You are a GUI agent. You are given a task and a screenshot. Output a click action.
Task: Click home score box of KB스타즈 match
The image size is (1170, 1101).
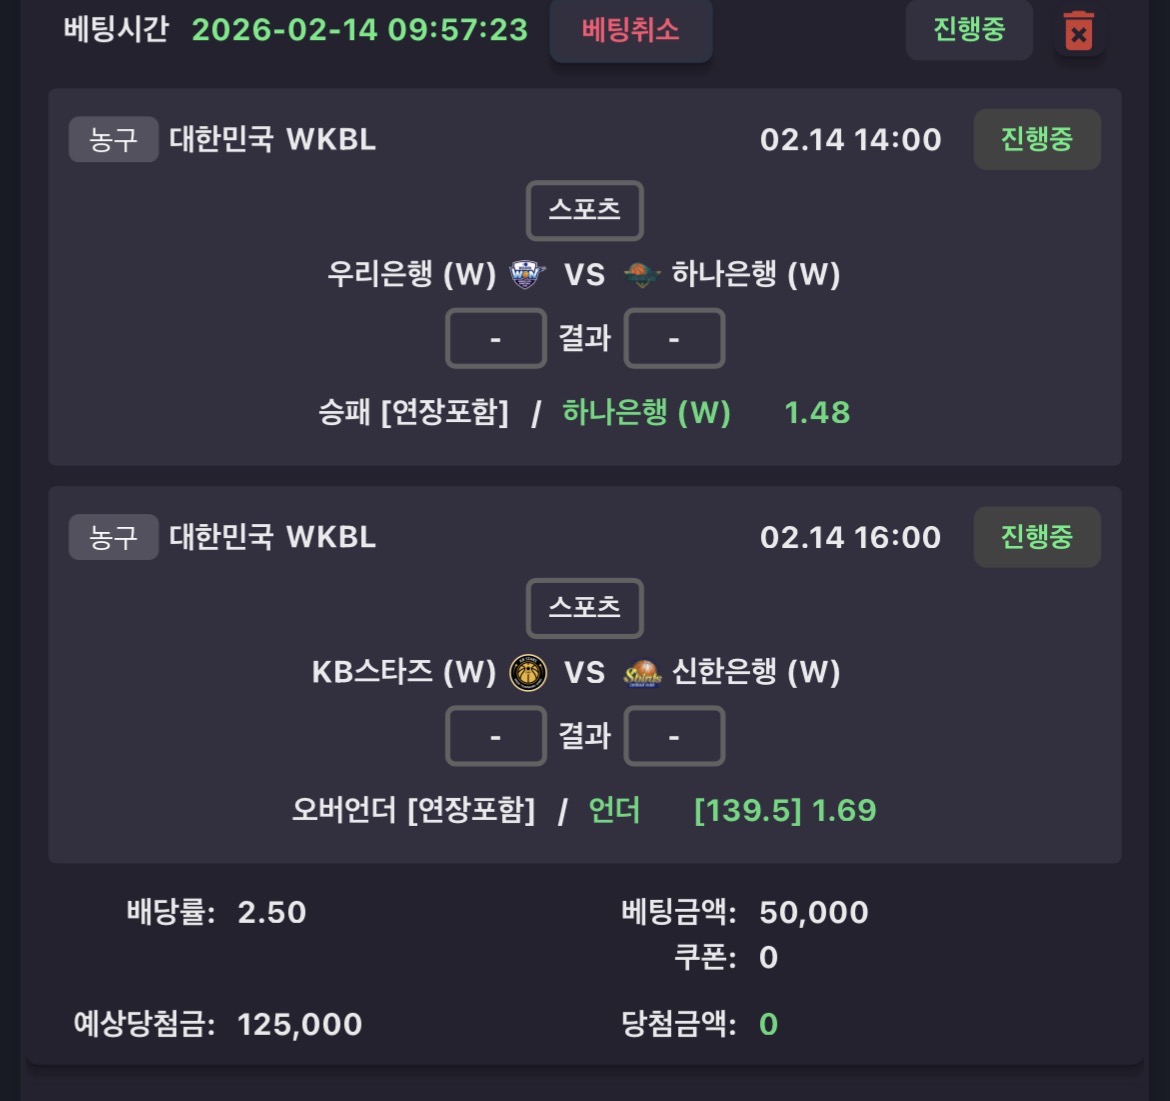coord(495,737)
